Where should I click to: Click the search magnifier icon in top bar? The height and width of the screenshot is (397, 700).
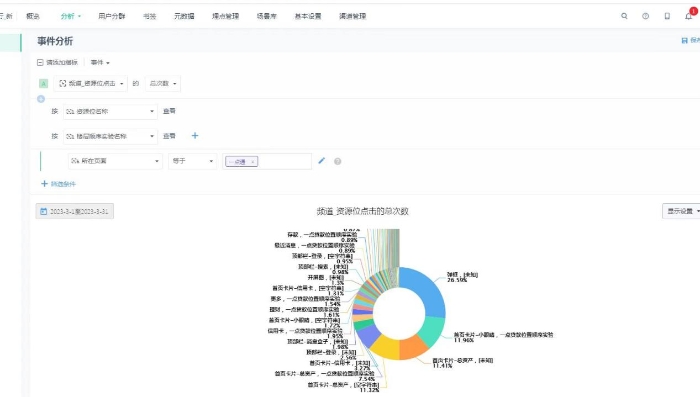[624, 16]
